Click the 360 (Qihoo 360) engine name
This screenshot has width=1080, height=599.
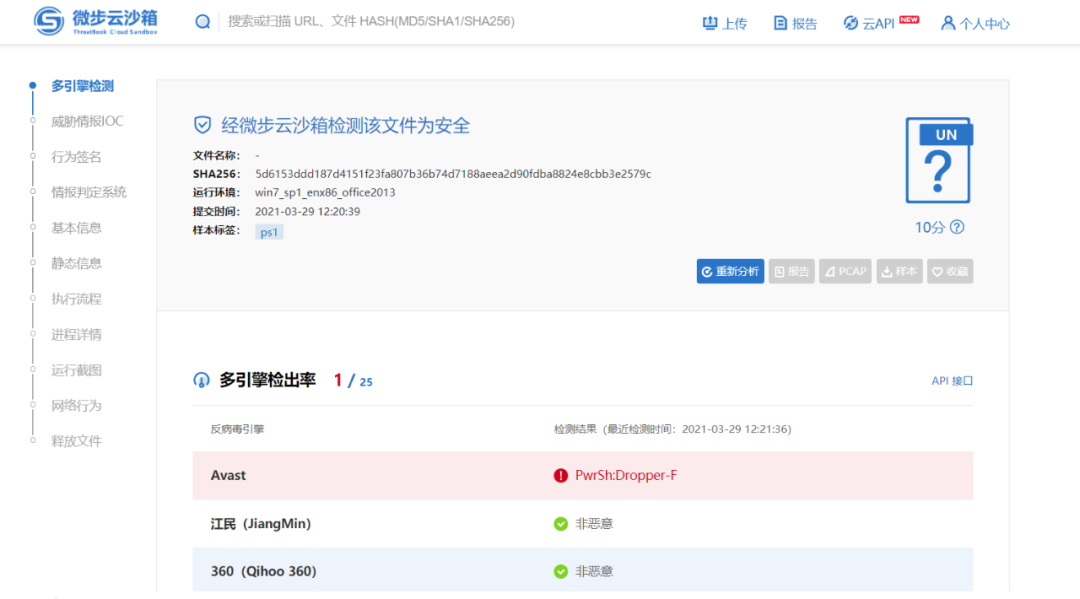point(263,571)
